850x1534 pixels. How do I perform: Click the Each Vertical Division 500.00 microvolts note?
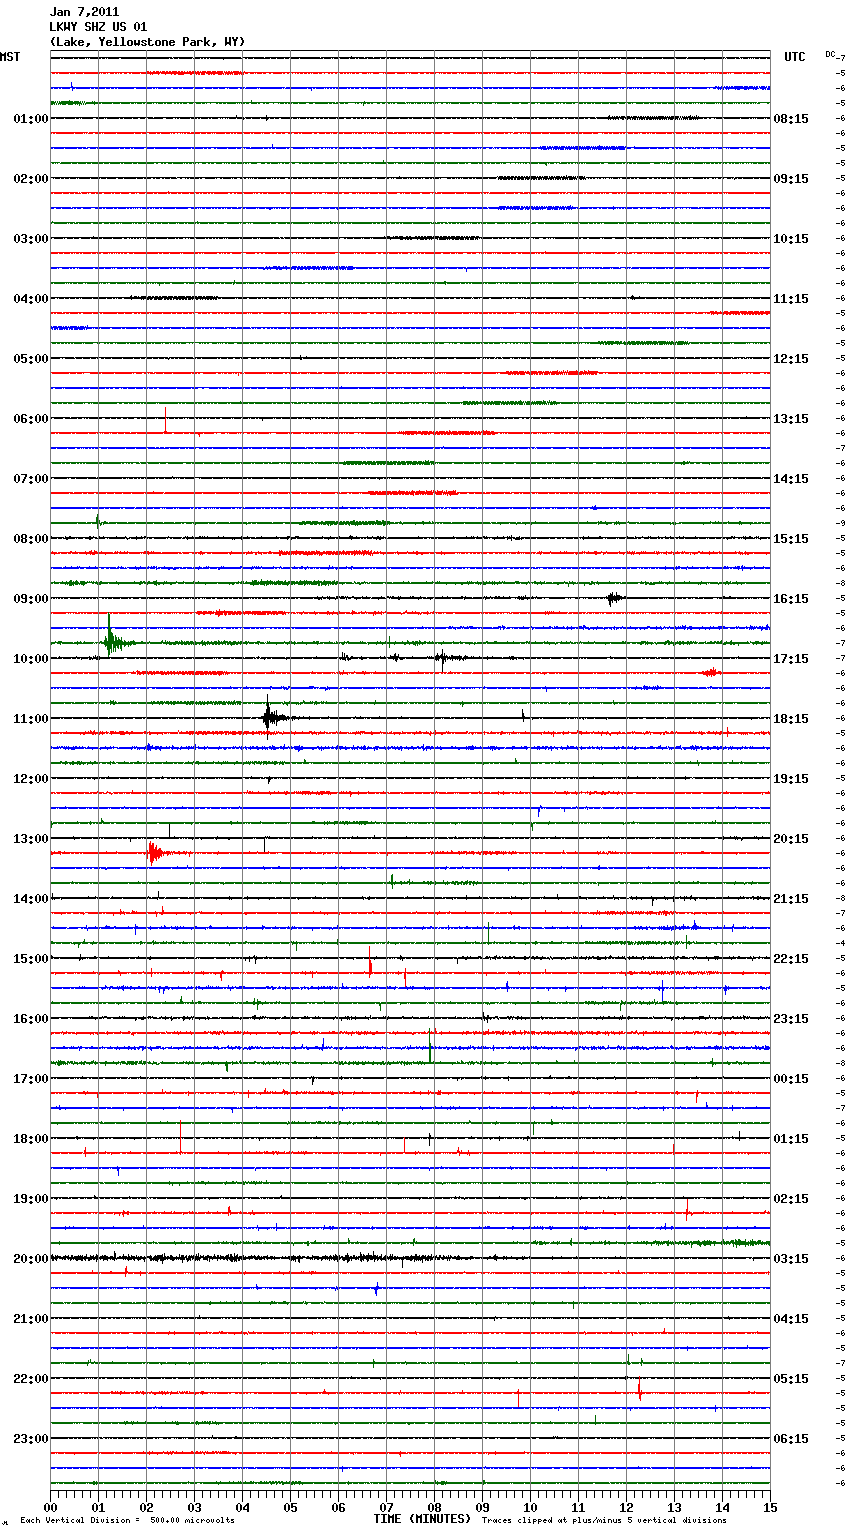[127, 1520]
